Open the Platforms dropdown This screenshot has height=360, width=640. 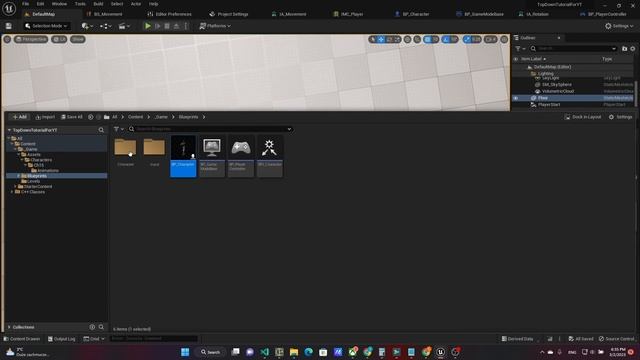tap(215, 26)
